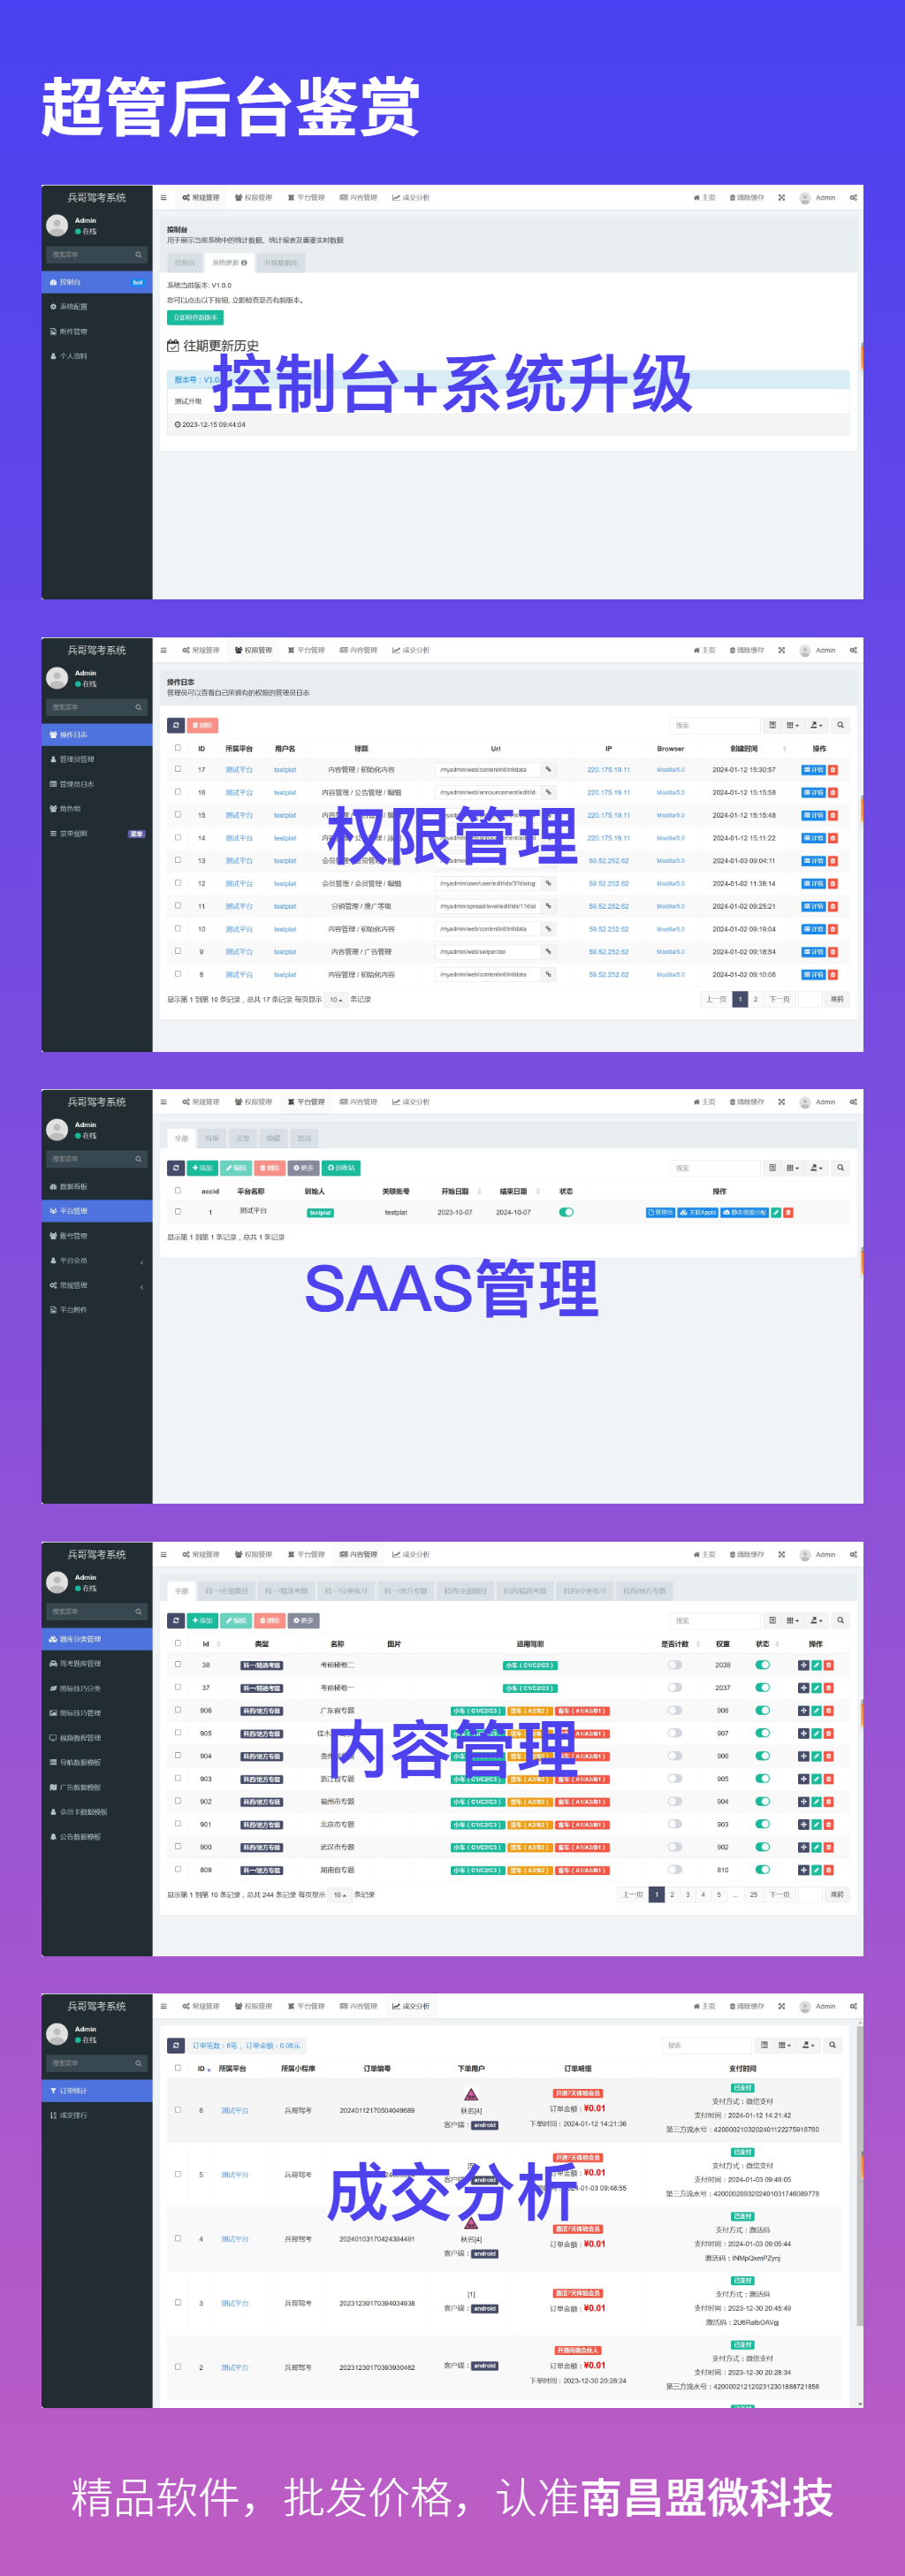Click the page-jump input beside 跳转 in the 内容管理 screenshot
905x2576 pixels.
tap(811, 1895)
